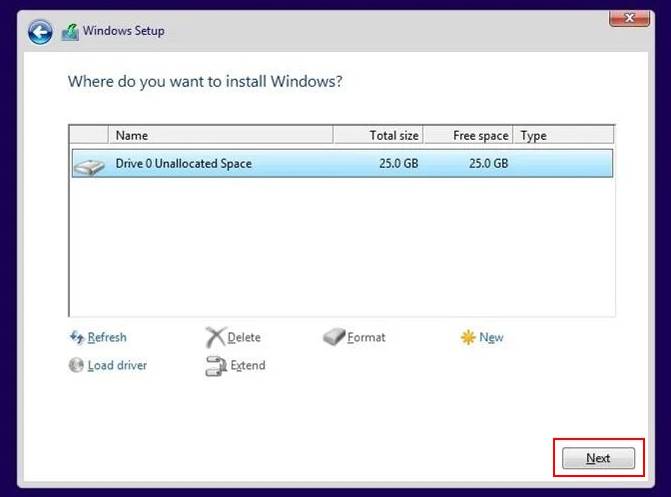Screen dimensions: 671x497
Task: Click the drive icon in the partition row
Action: click(x=89, y=167)
